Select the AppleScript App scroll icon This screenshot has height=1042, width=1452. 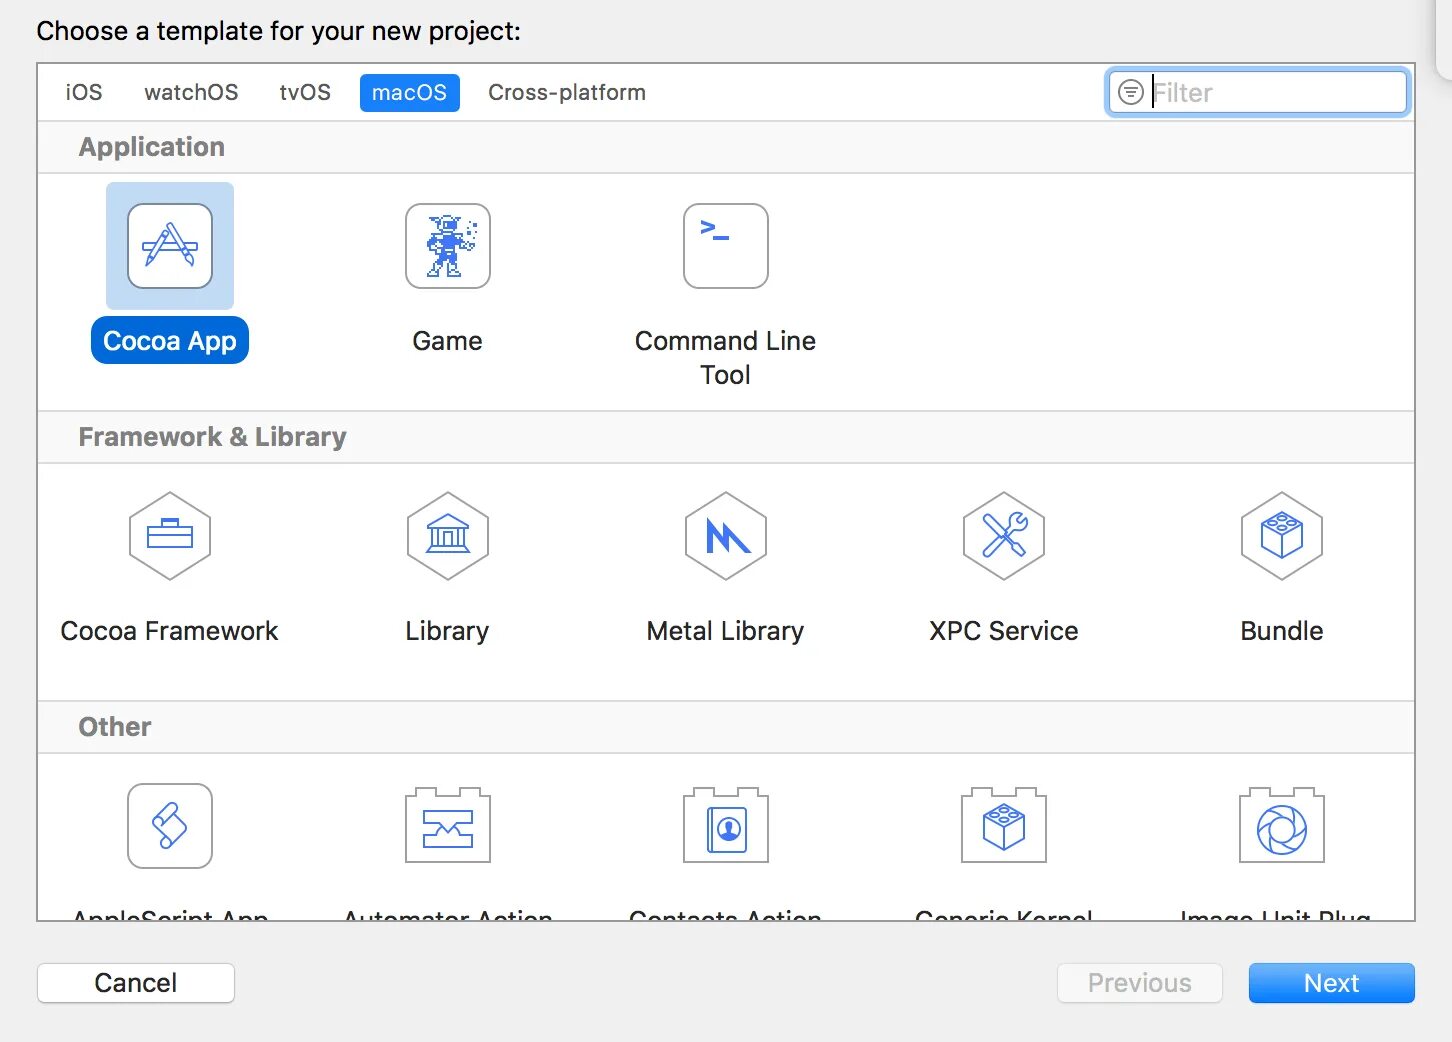coord(170,826)
